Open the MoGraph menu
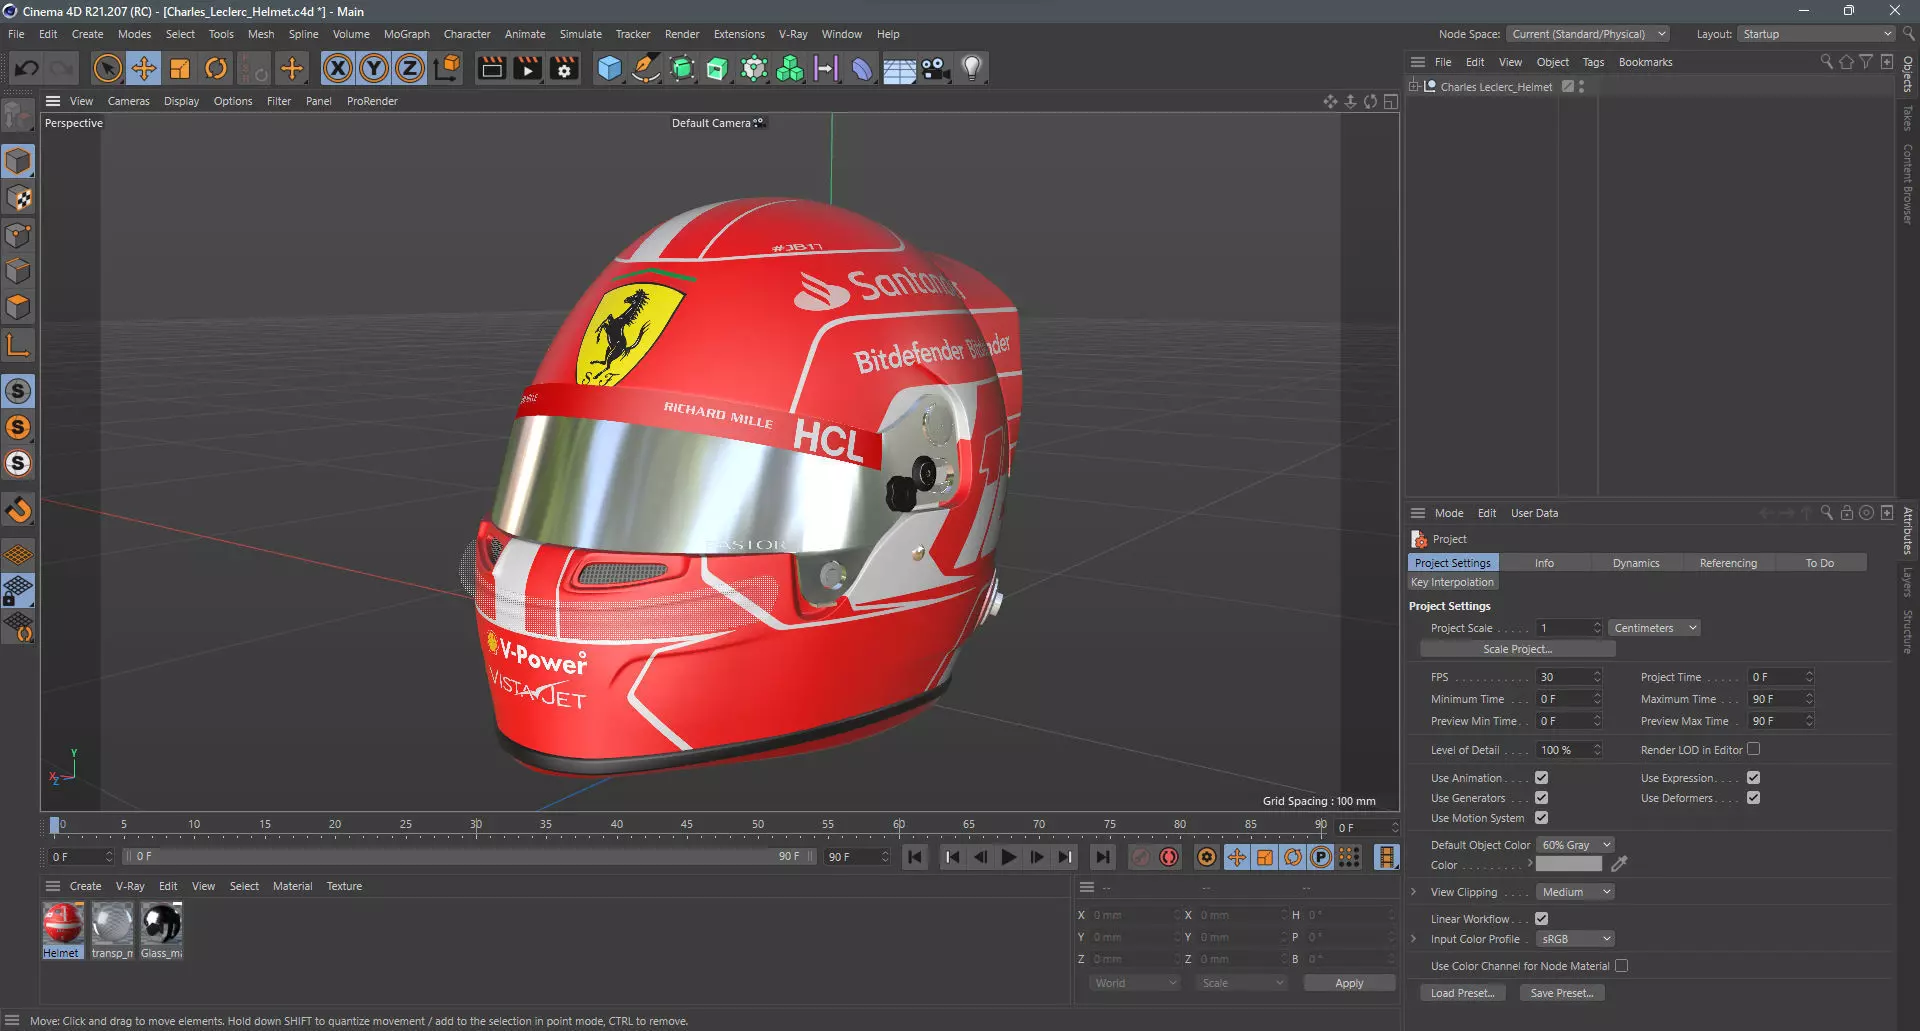 [x=407, y=34]
